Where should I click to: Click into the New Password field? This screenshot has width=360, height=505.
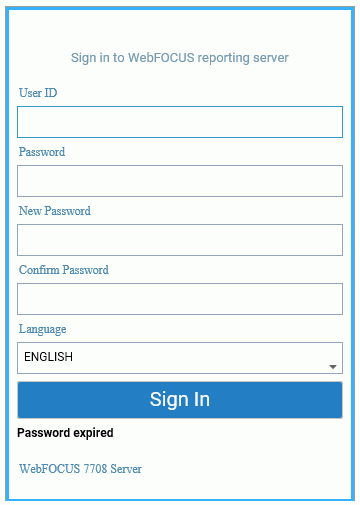point(180,240)
